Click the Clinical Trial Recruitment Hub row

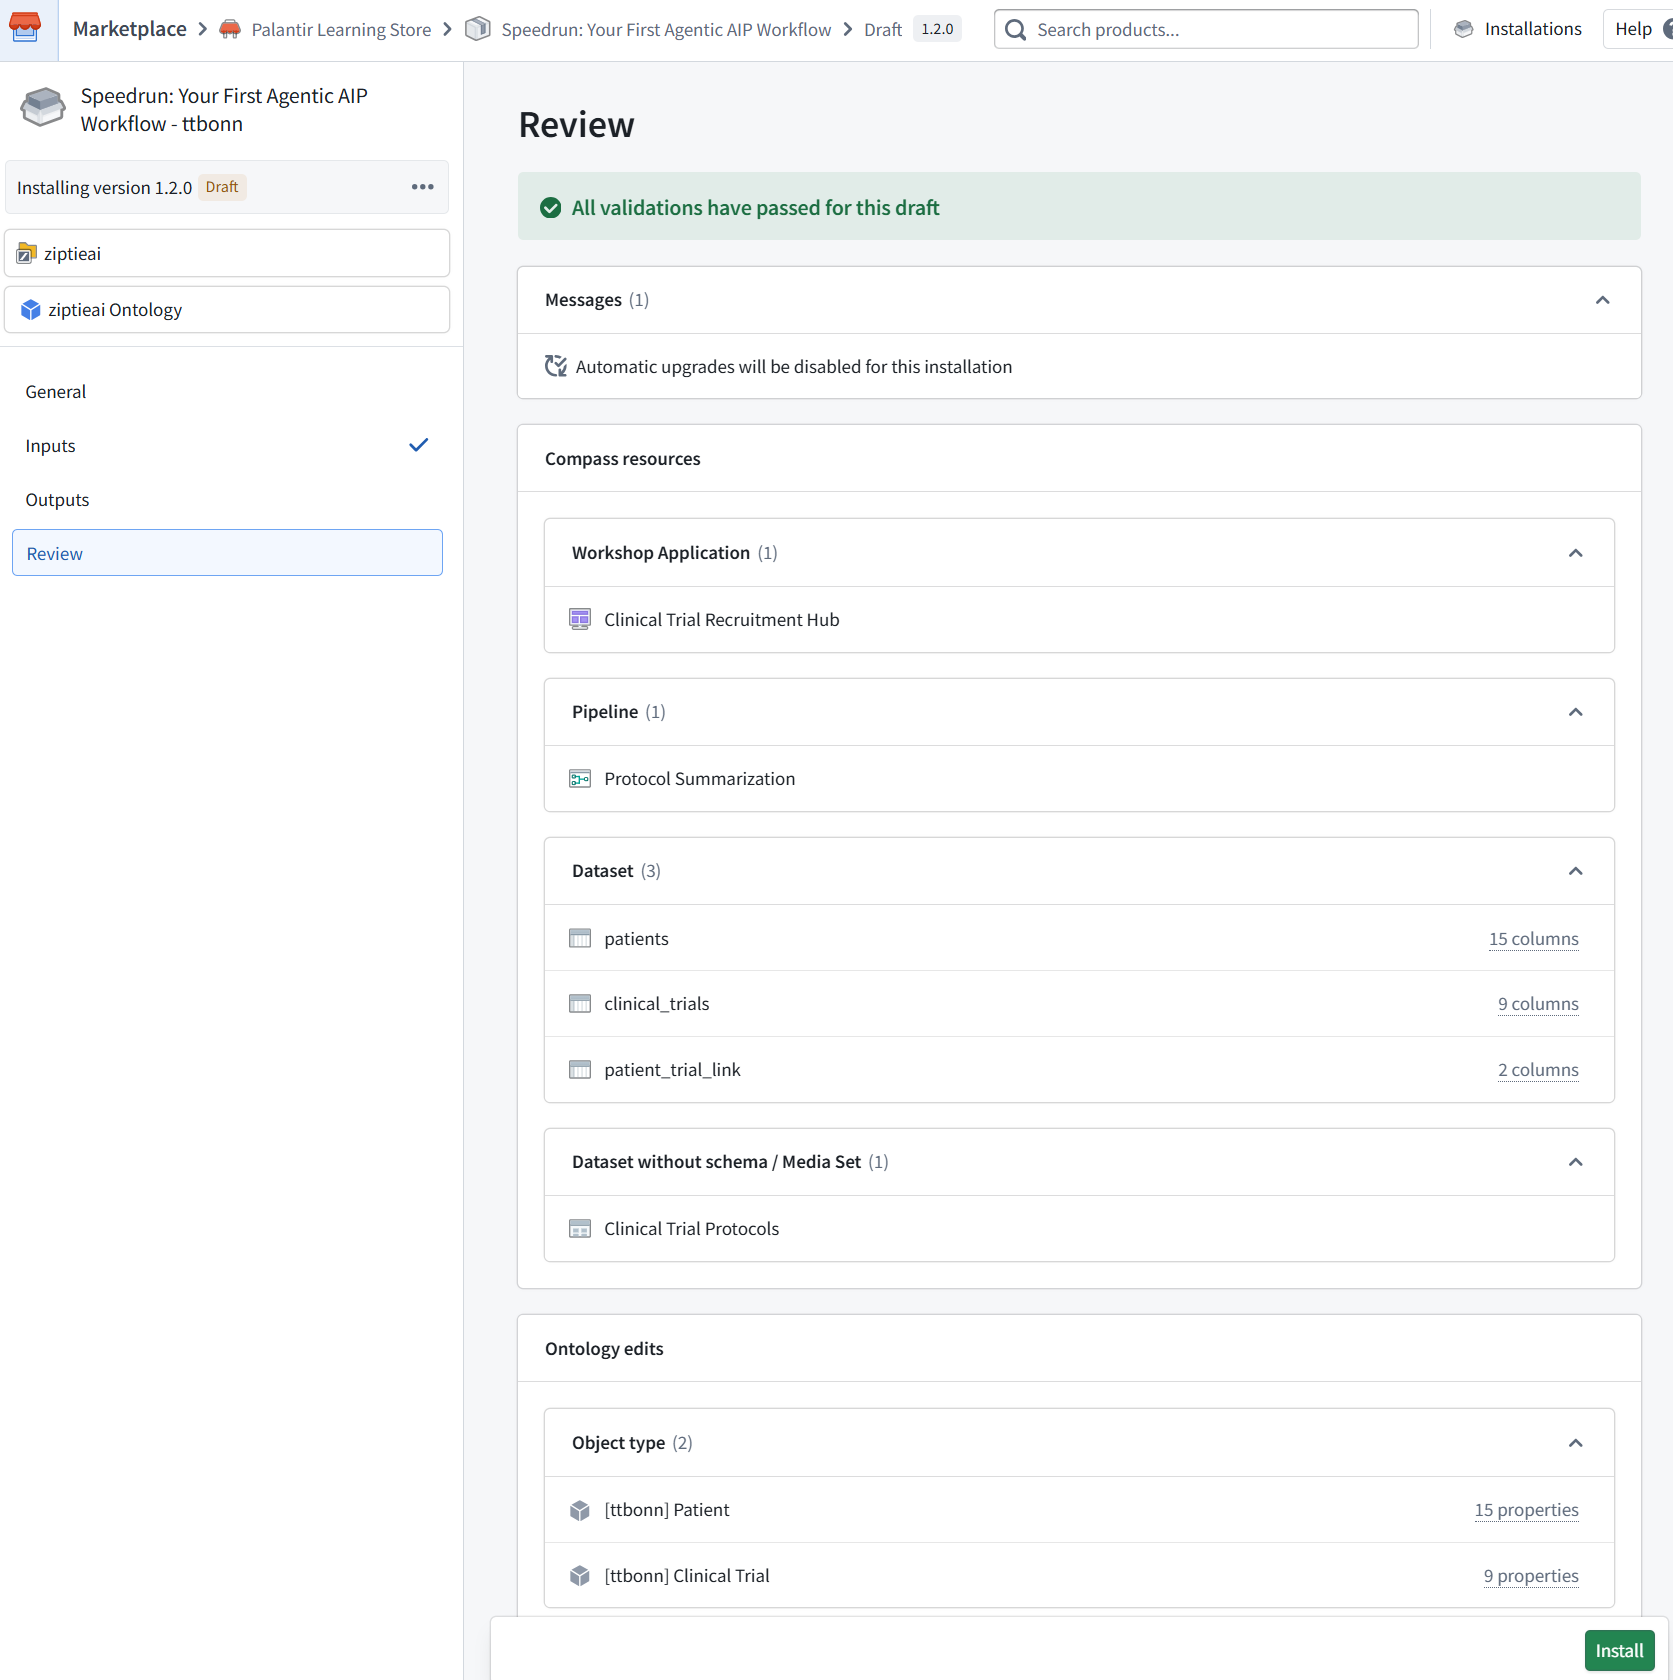1079,620
